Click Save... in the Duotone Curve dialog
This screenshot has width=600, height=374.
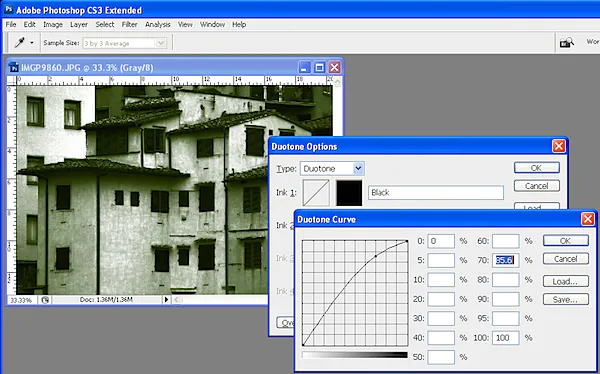566,299
